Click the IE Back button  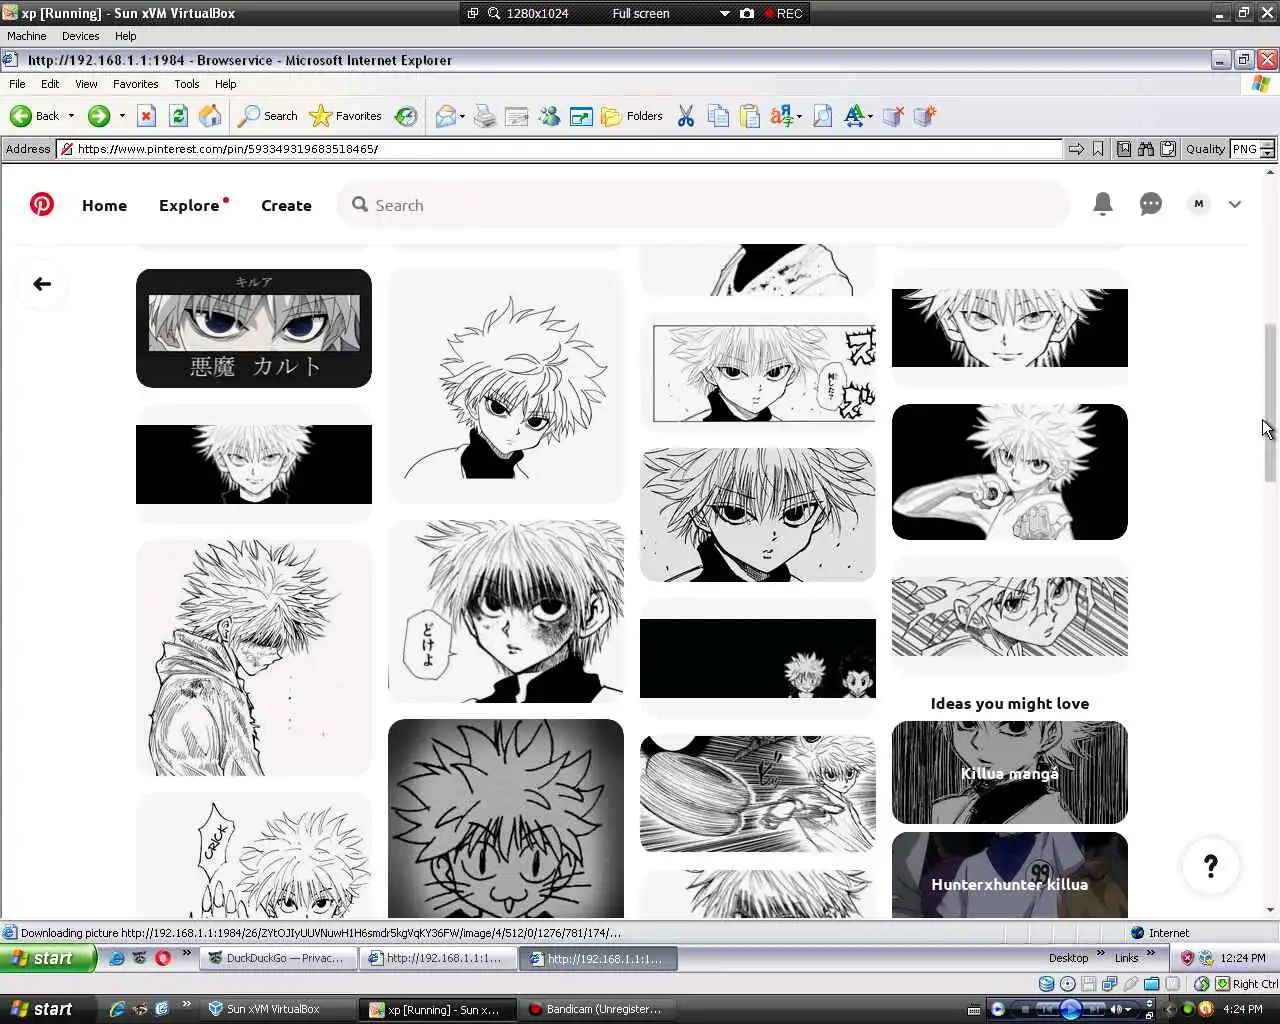pos(36,116)
